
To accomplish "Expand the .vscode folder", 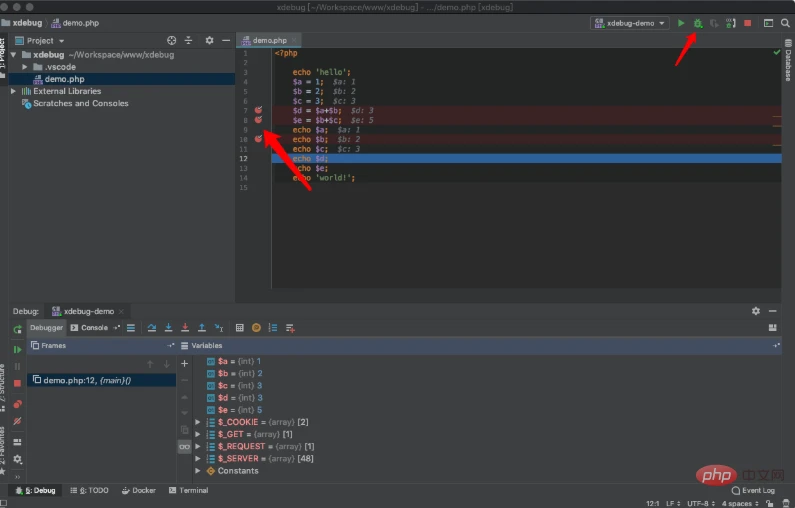I will tap(24, 67).
